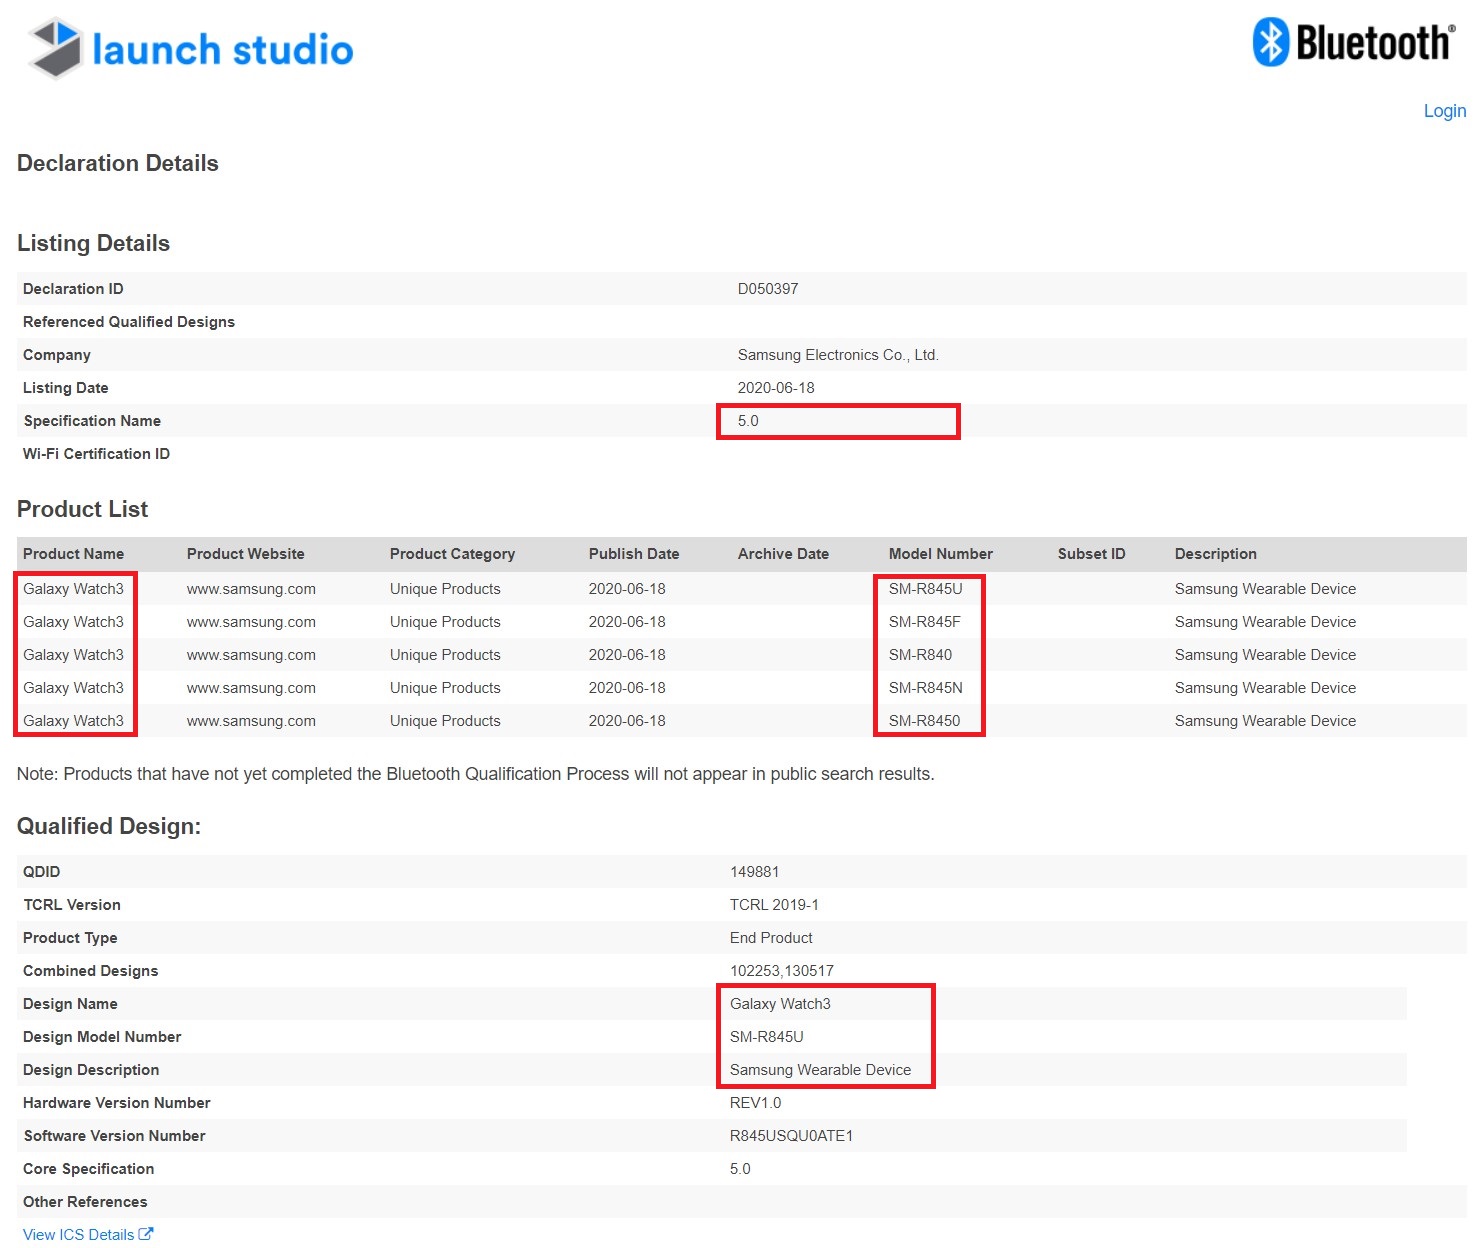The image size is (1478, 1248).
Task: Select the SM-R8450 model number cell
Action: [x=924, y=721]
